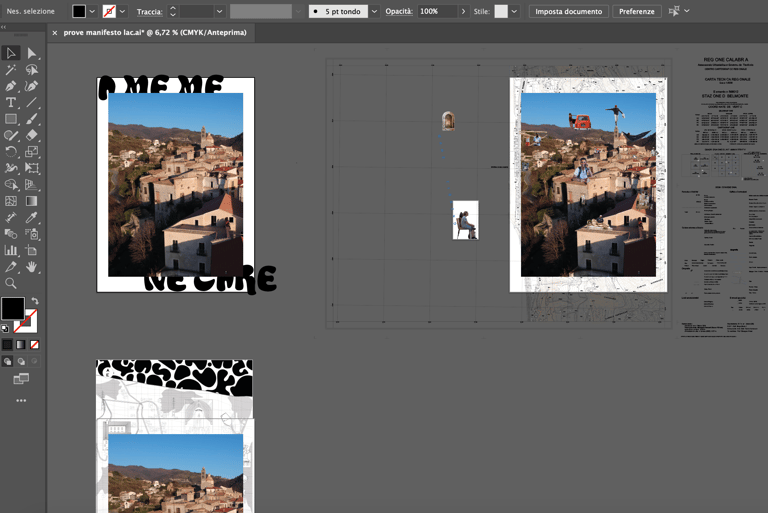Click the top bar black fill swatch
The image size is (768, 513).
(x=79, y=11)
